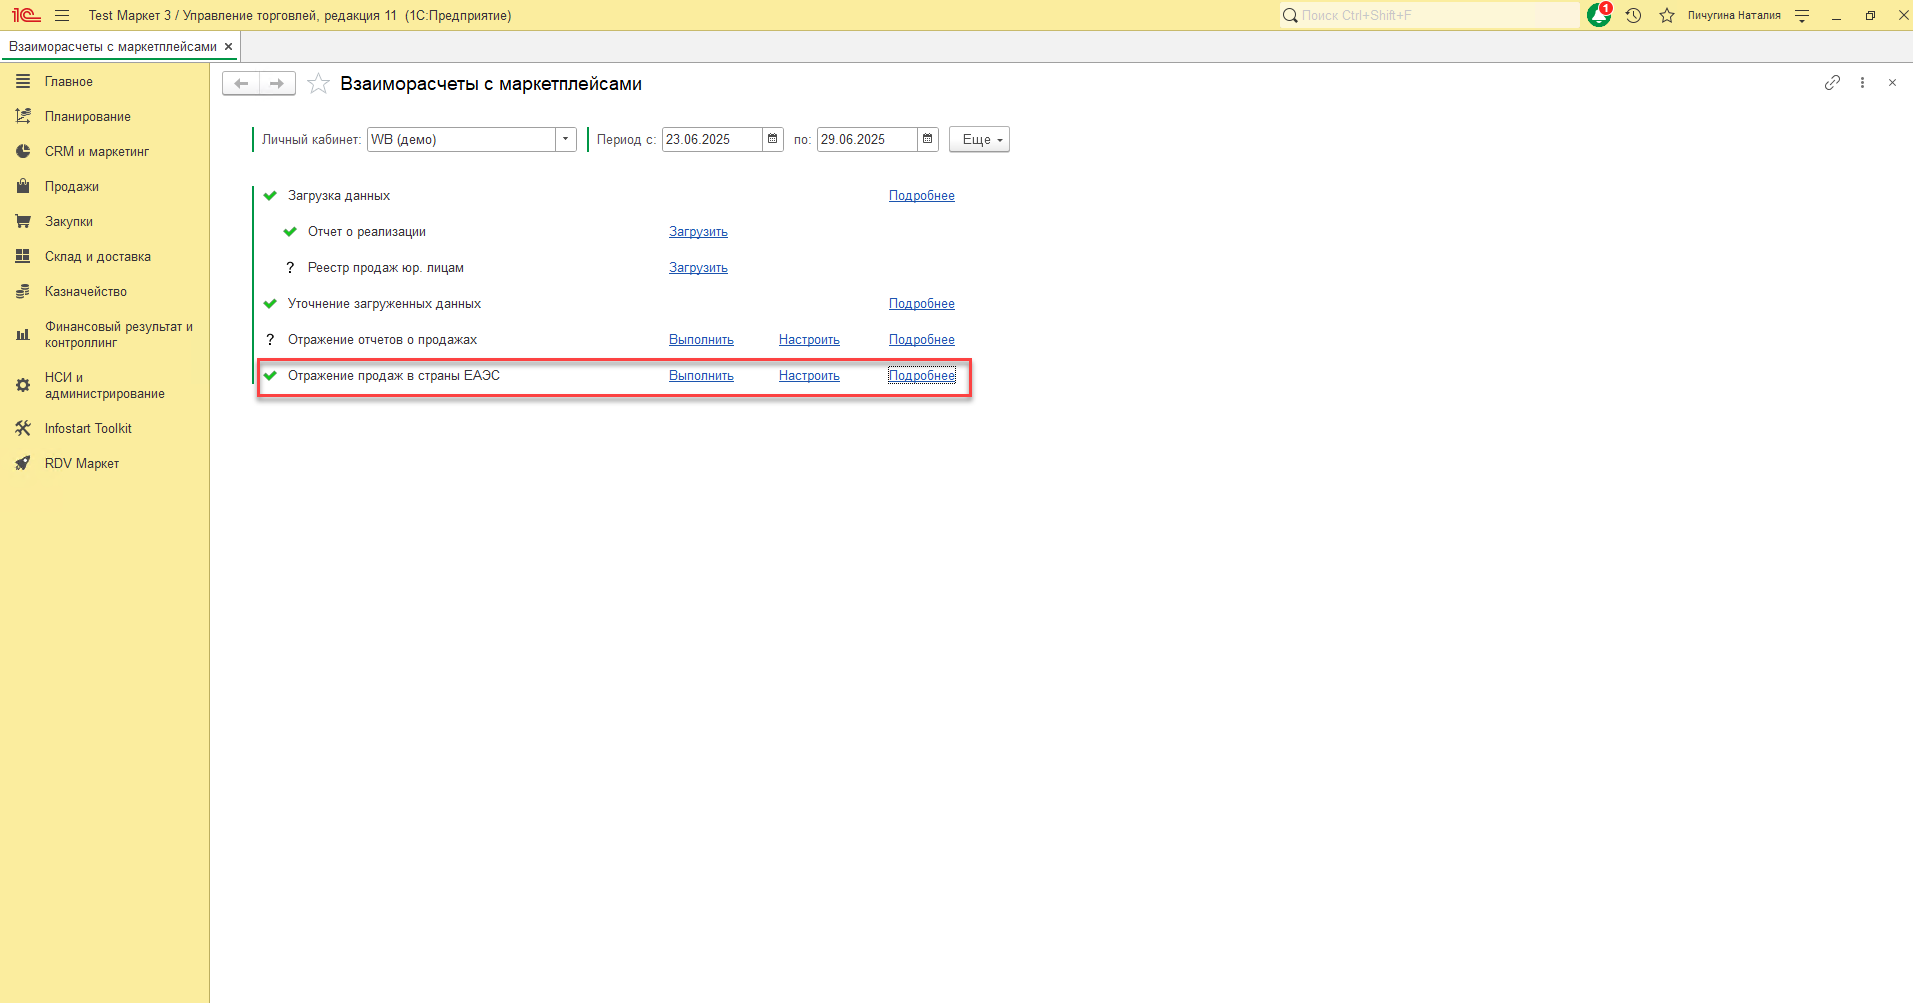
Task: Click Отражение продаж в страны ЕАЭС label
Action: 394,376
